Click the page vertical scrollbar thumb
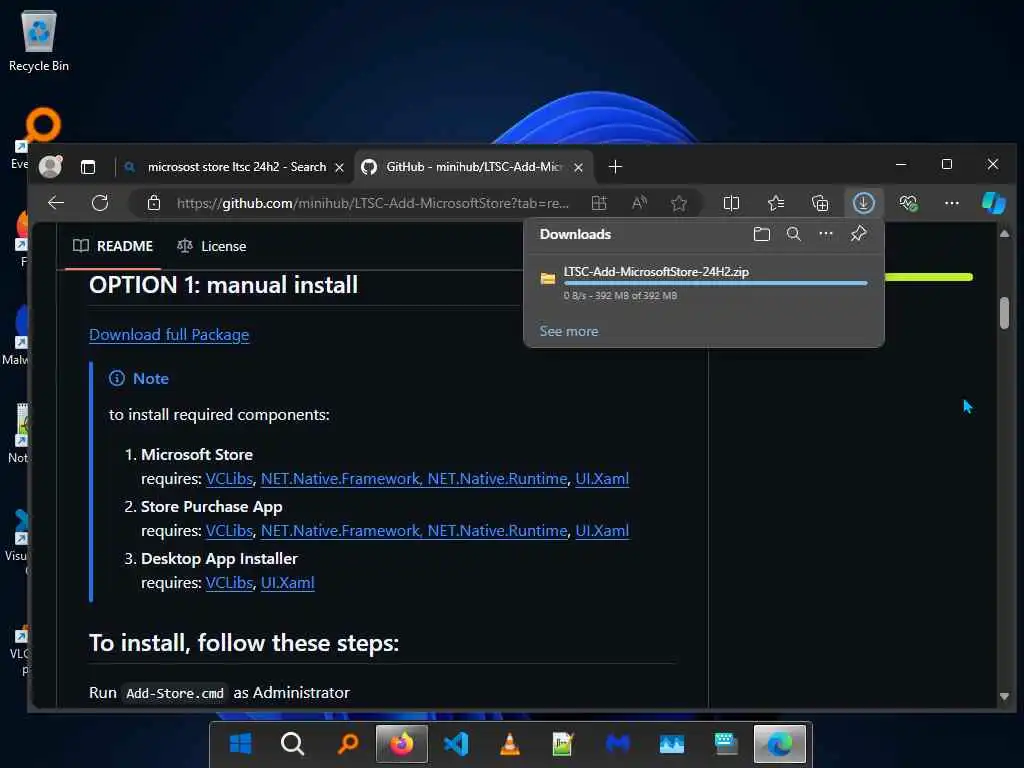Image resolution: width=1024 pixels, height=768 pixels. (1004, 313)
